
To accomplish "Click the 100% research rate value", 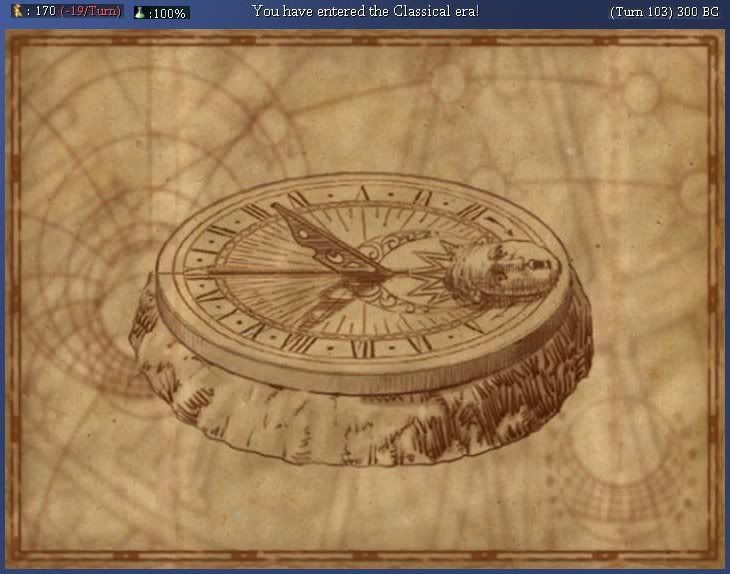I will (170, 13).
